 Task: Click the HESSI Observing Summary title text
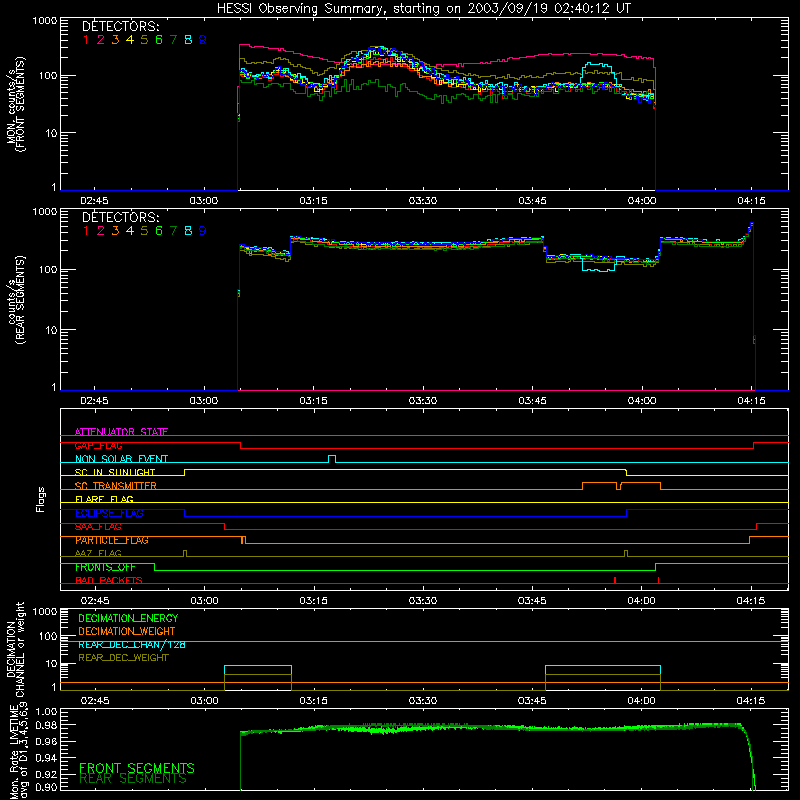coord(423,9)
